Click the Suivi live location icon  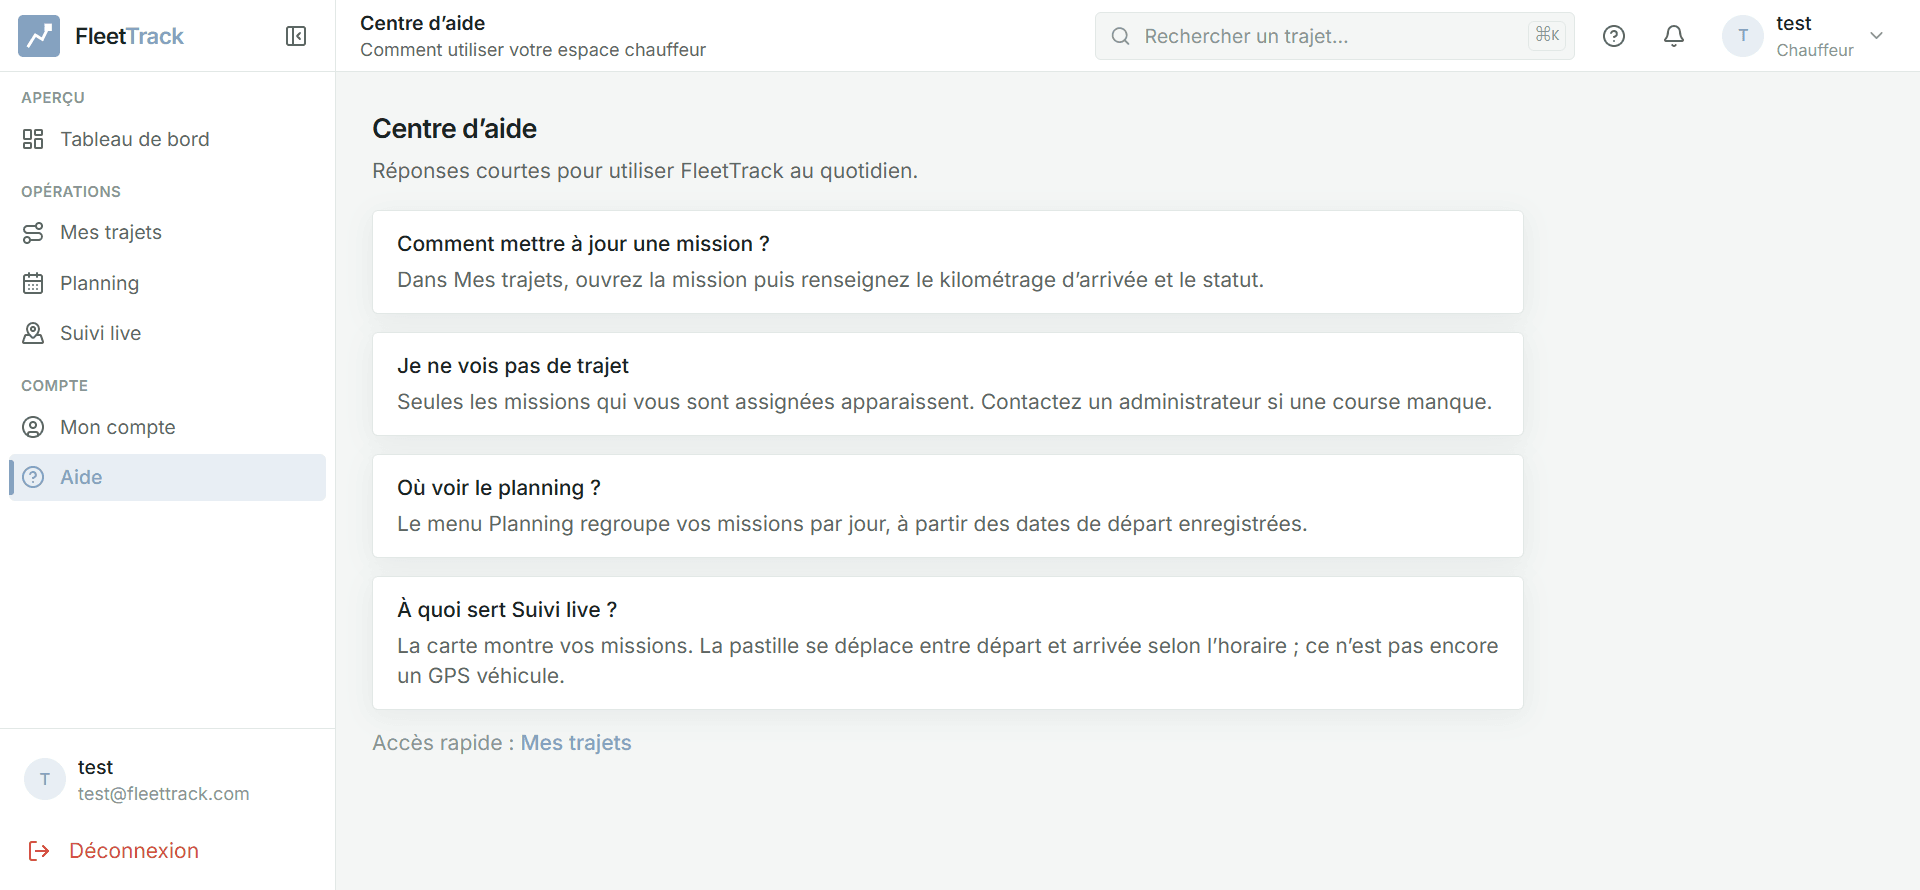[x=33, y=333]
